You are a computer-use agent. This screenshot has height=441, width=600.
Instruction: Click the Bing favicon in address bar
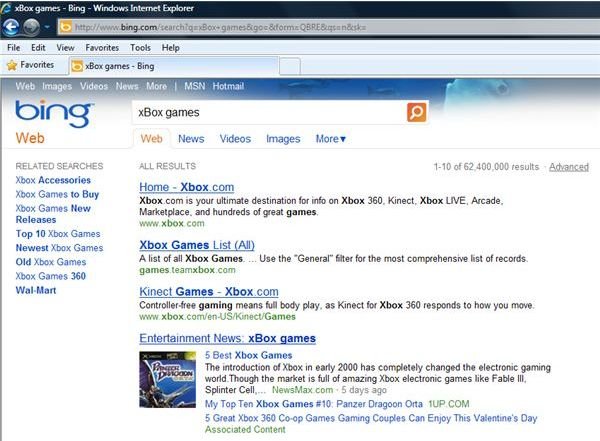click(x=65, y=27)
